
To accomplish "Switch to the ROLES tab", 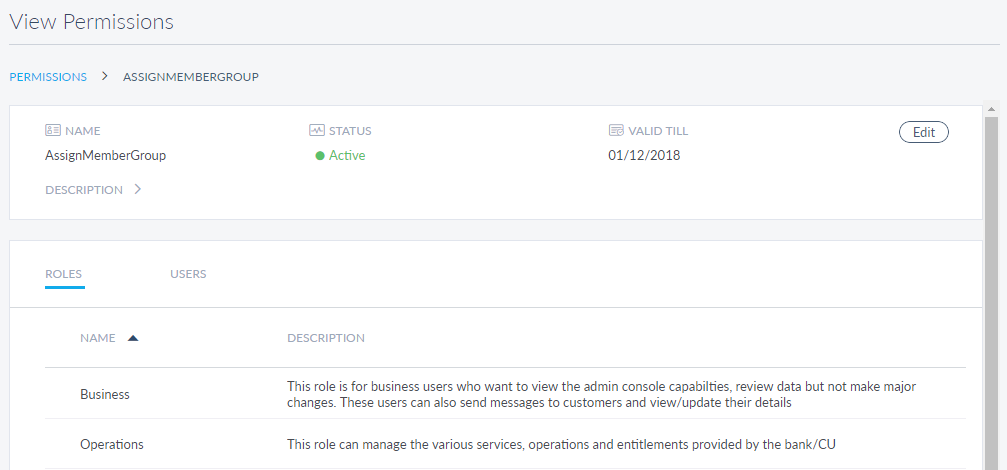I will point(64,274).
